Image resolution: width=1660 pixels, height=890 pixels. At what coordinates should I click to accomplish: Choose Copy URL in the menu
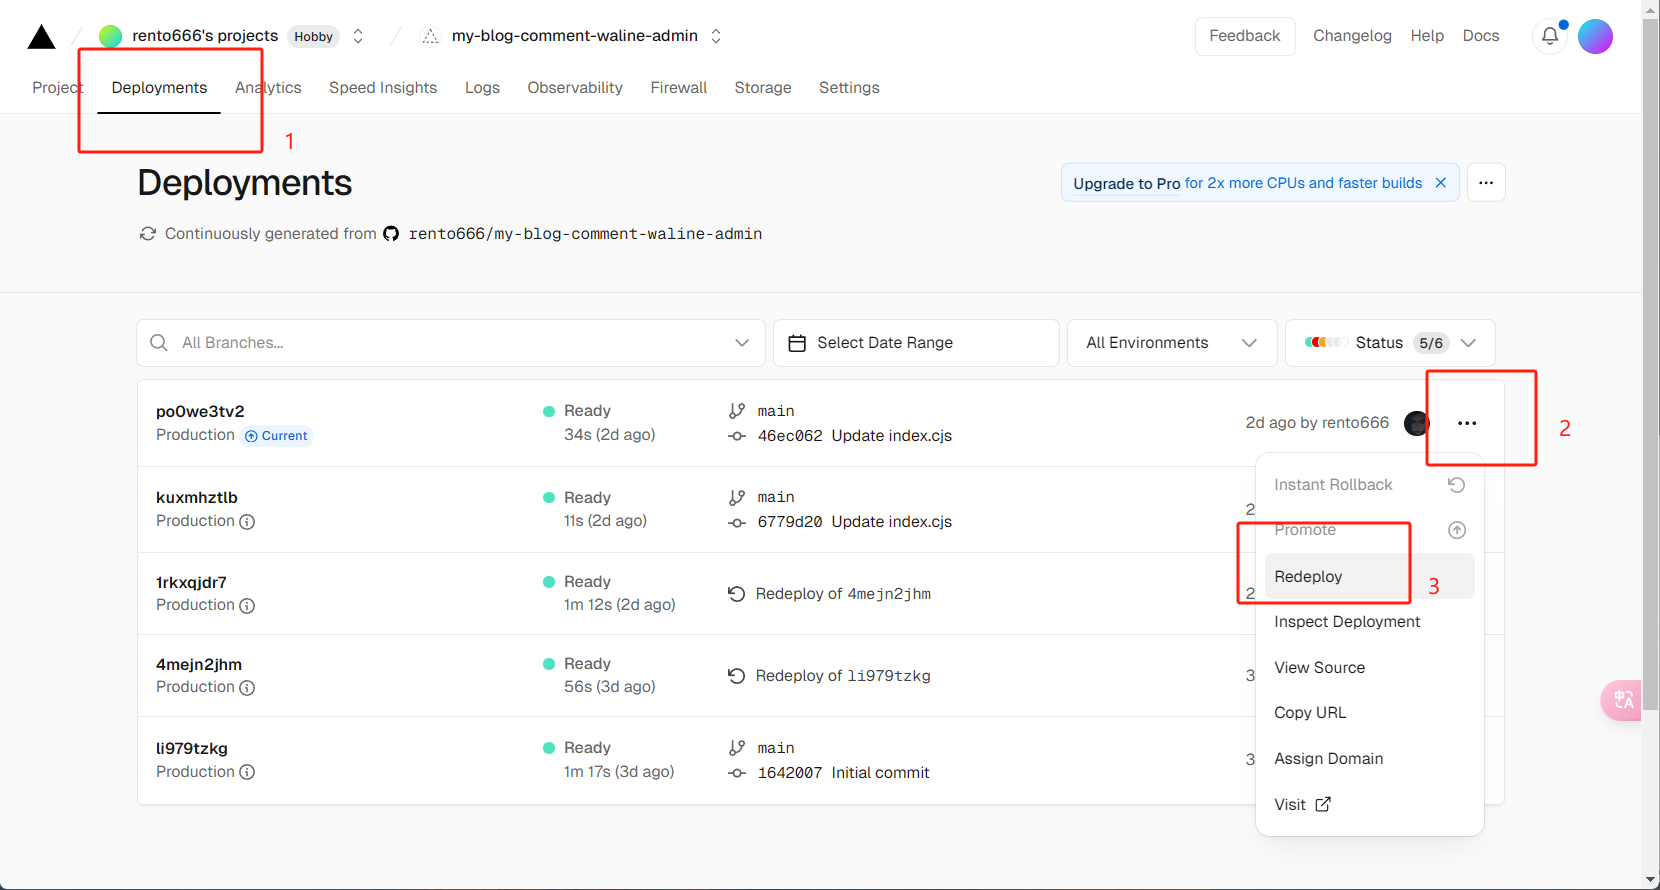[1370, 713]
